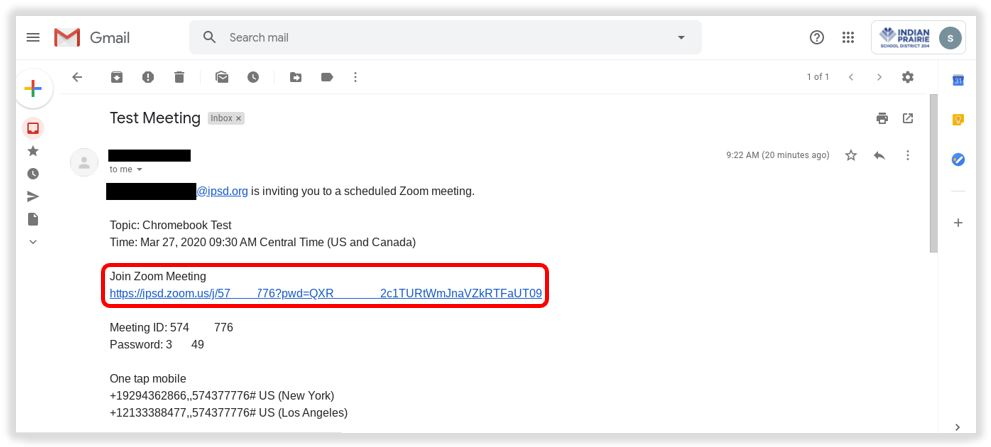Screen dimensions: 991x447
Task: Snooze this email
Action: 253,77
